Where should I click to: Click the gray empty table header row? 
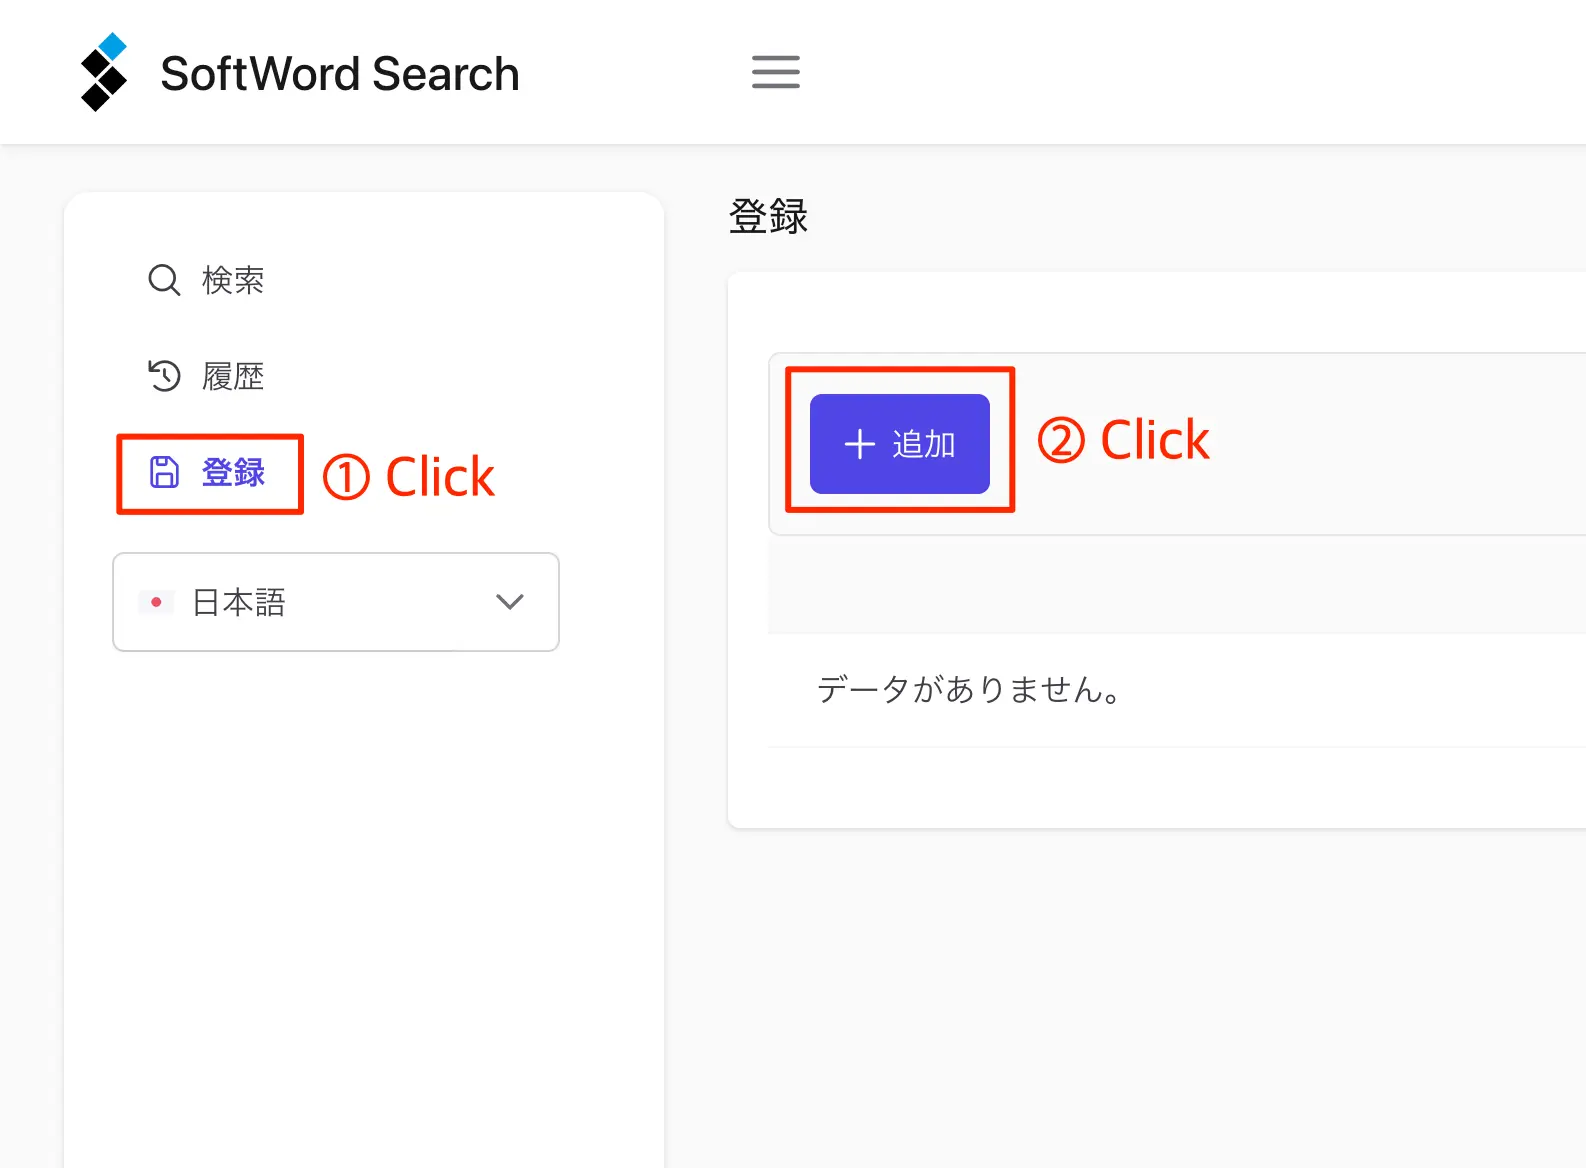1176,584
